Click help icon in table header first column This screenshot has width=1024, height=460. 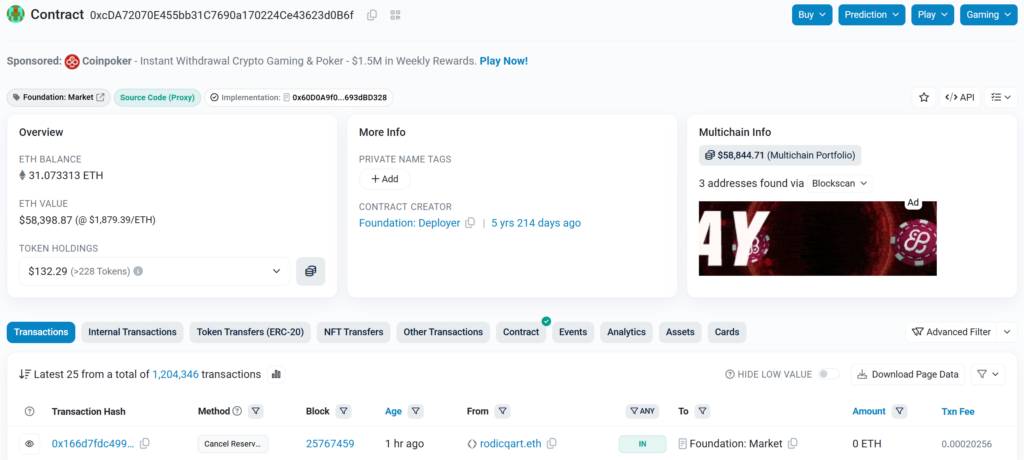coord(29,411)
